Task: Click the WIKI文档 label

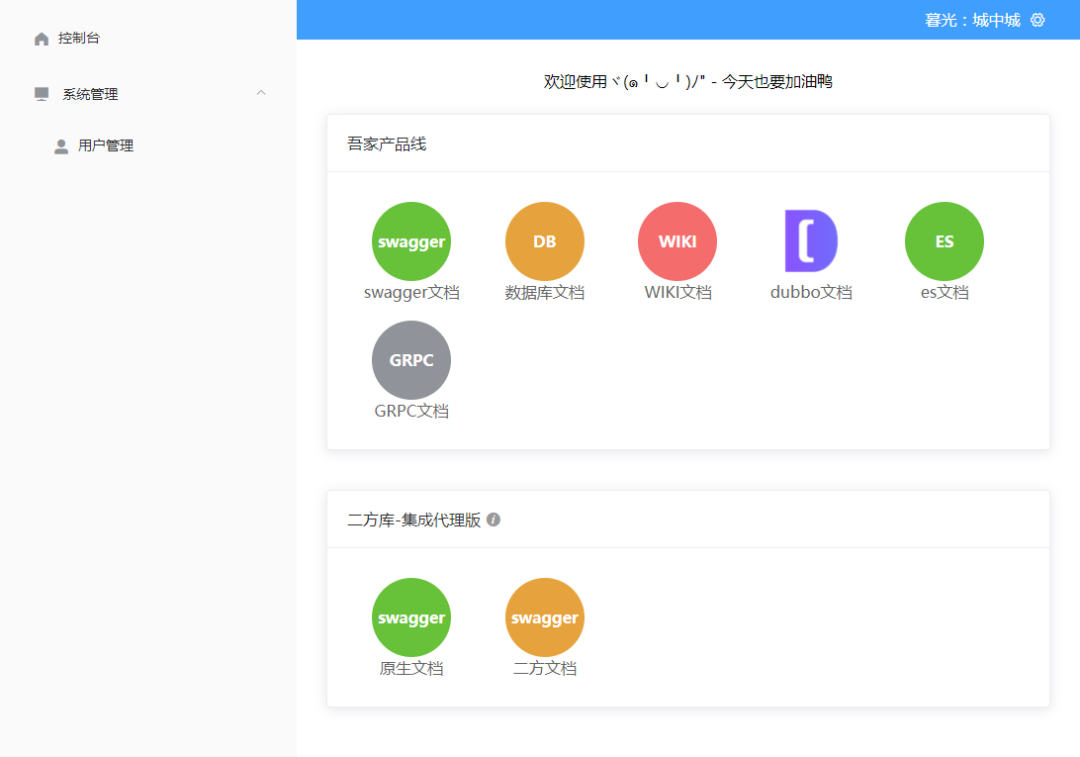Action: pyautogui.click(x=678, y=292)
